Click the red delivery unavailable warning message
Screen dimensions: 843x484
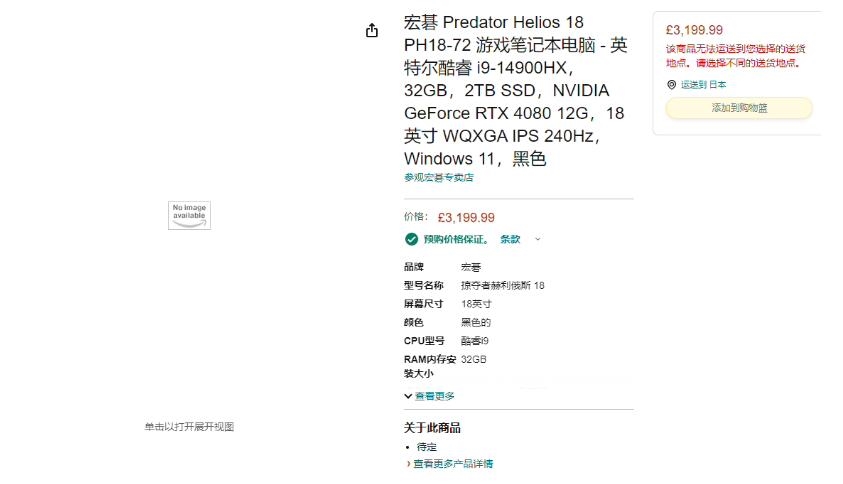(x=736, y=56)
